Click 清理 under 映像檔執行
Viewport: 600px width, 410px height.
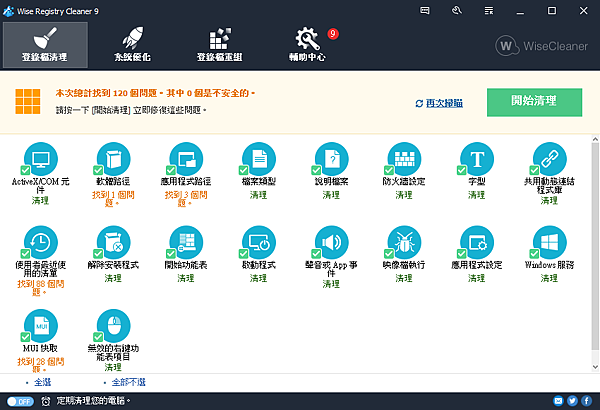click(404, 278)
